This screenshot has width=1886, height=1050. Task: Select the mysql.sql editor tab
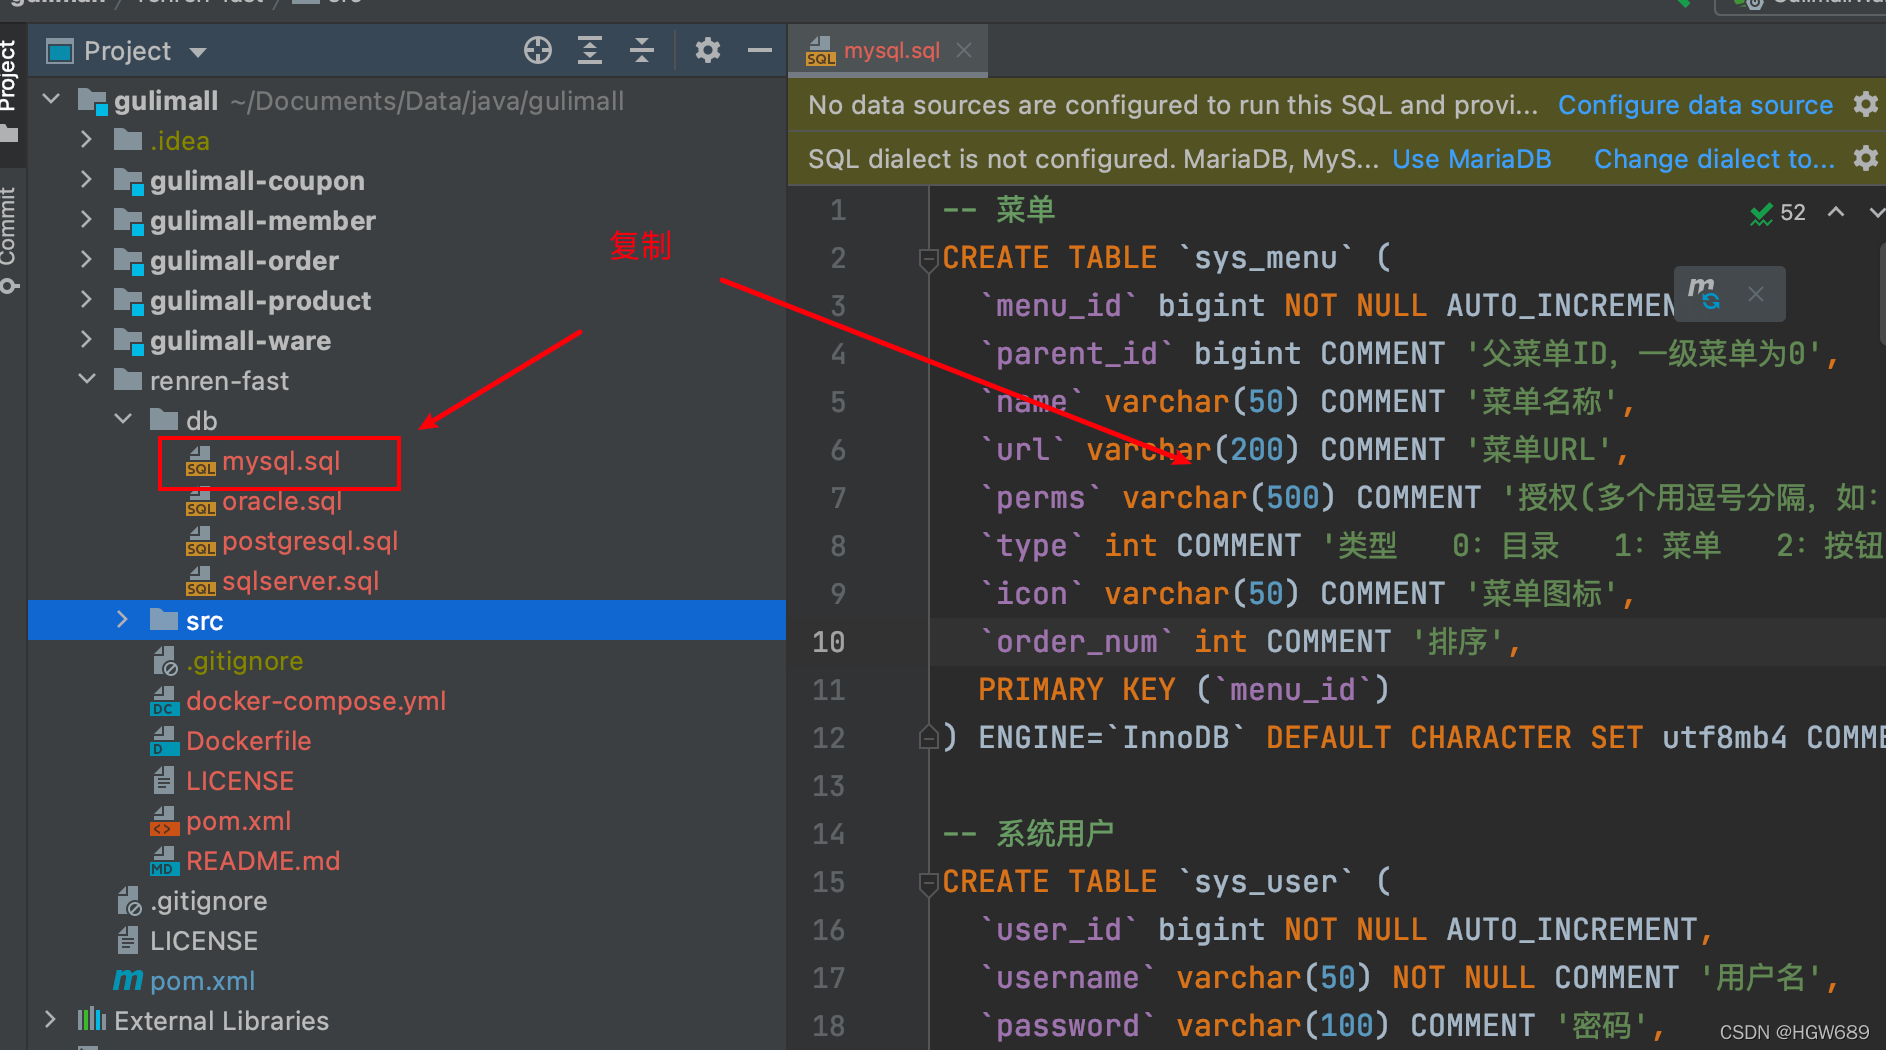point(890,50)
